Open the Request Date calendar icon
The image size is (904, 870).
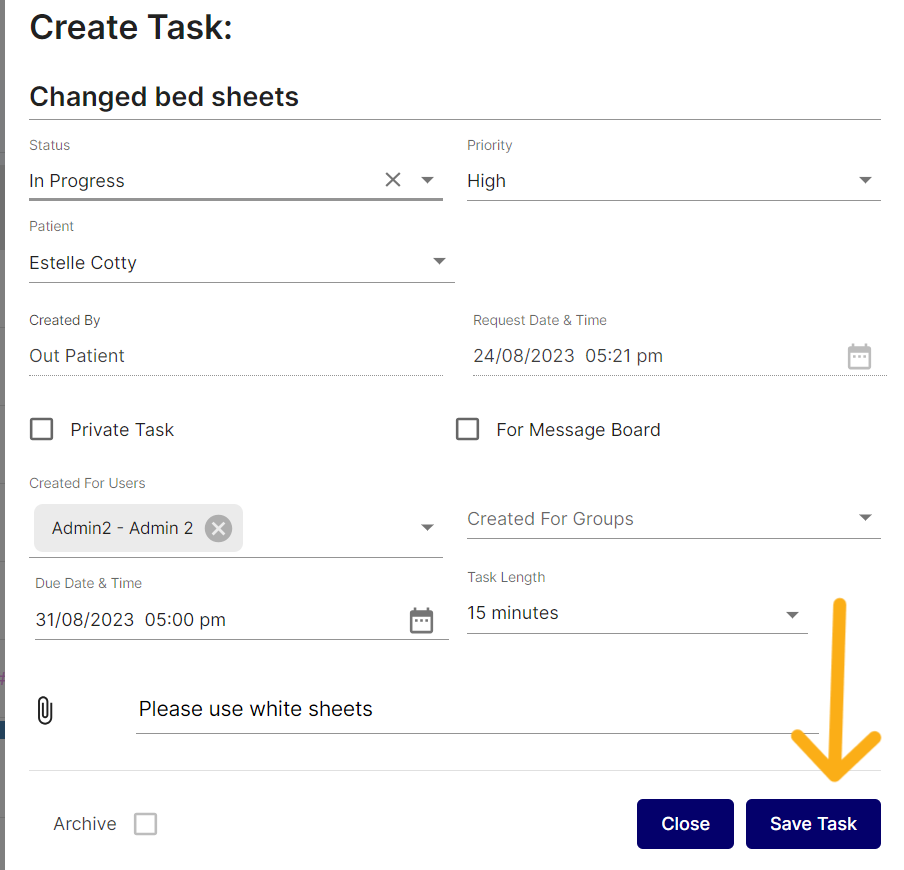[x=859, y=357]
